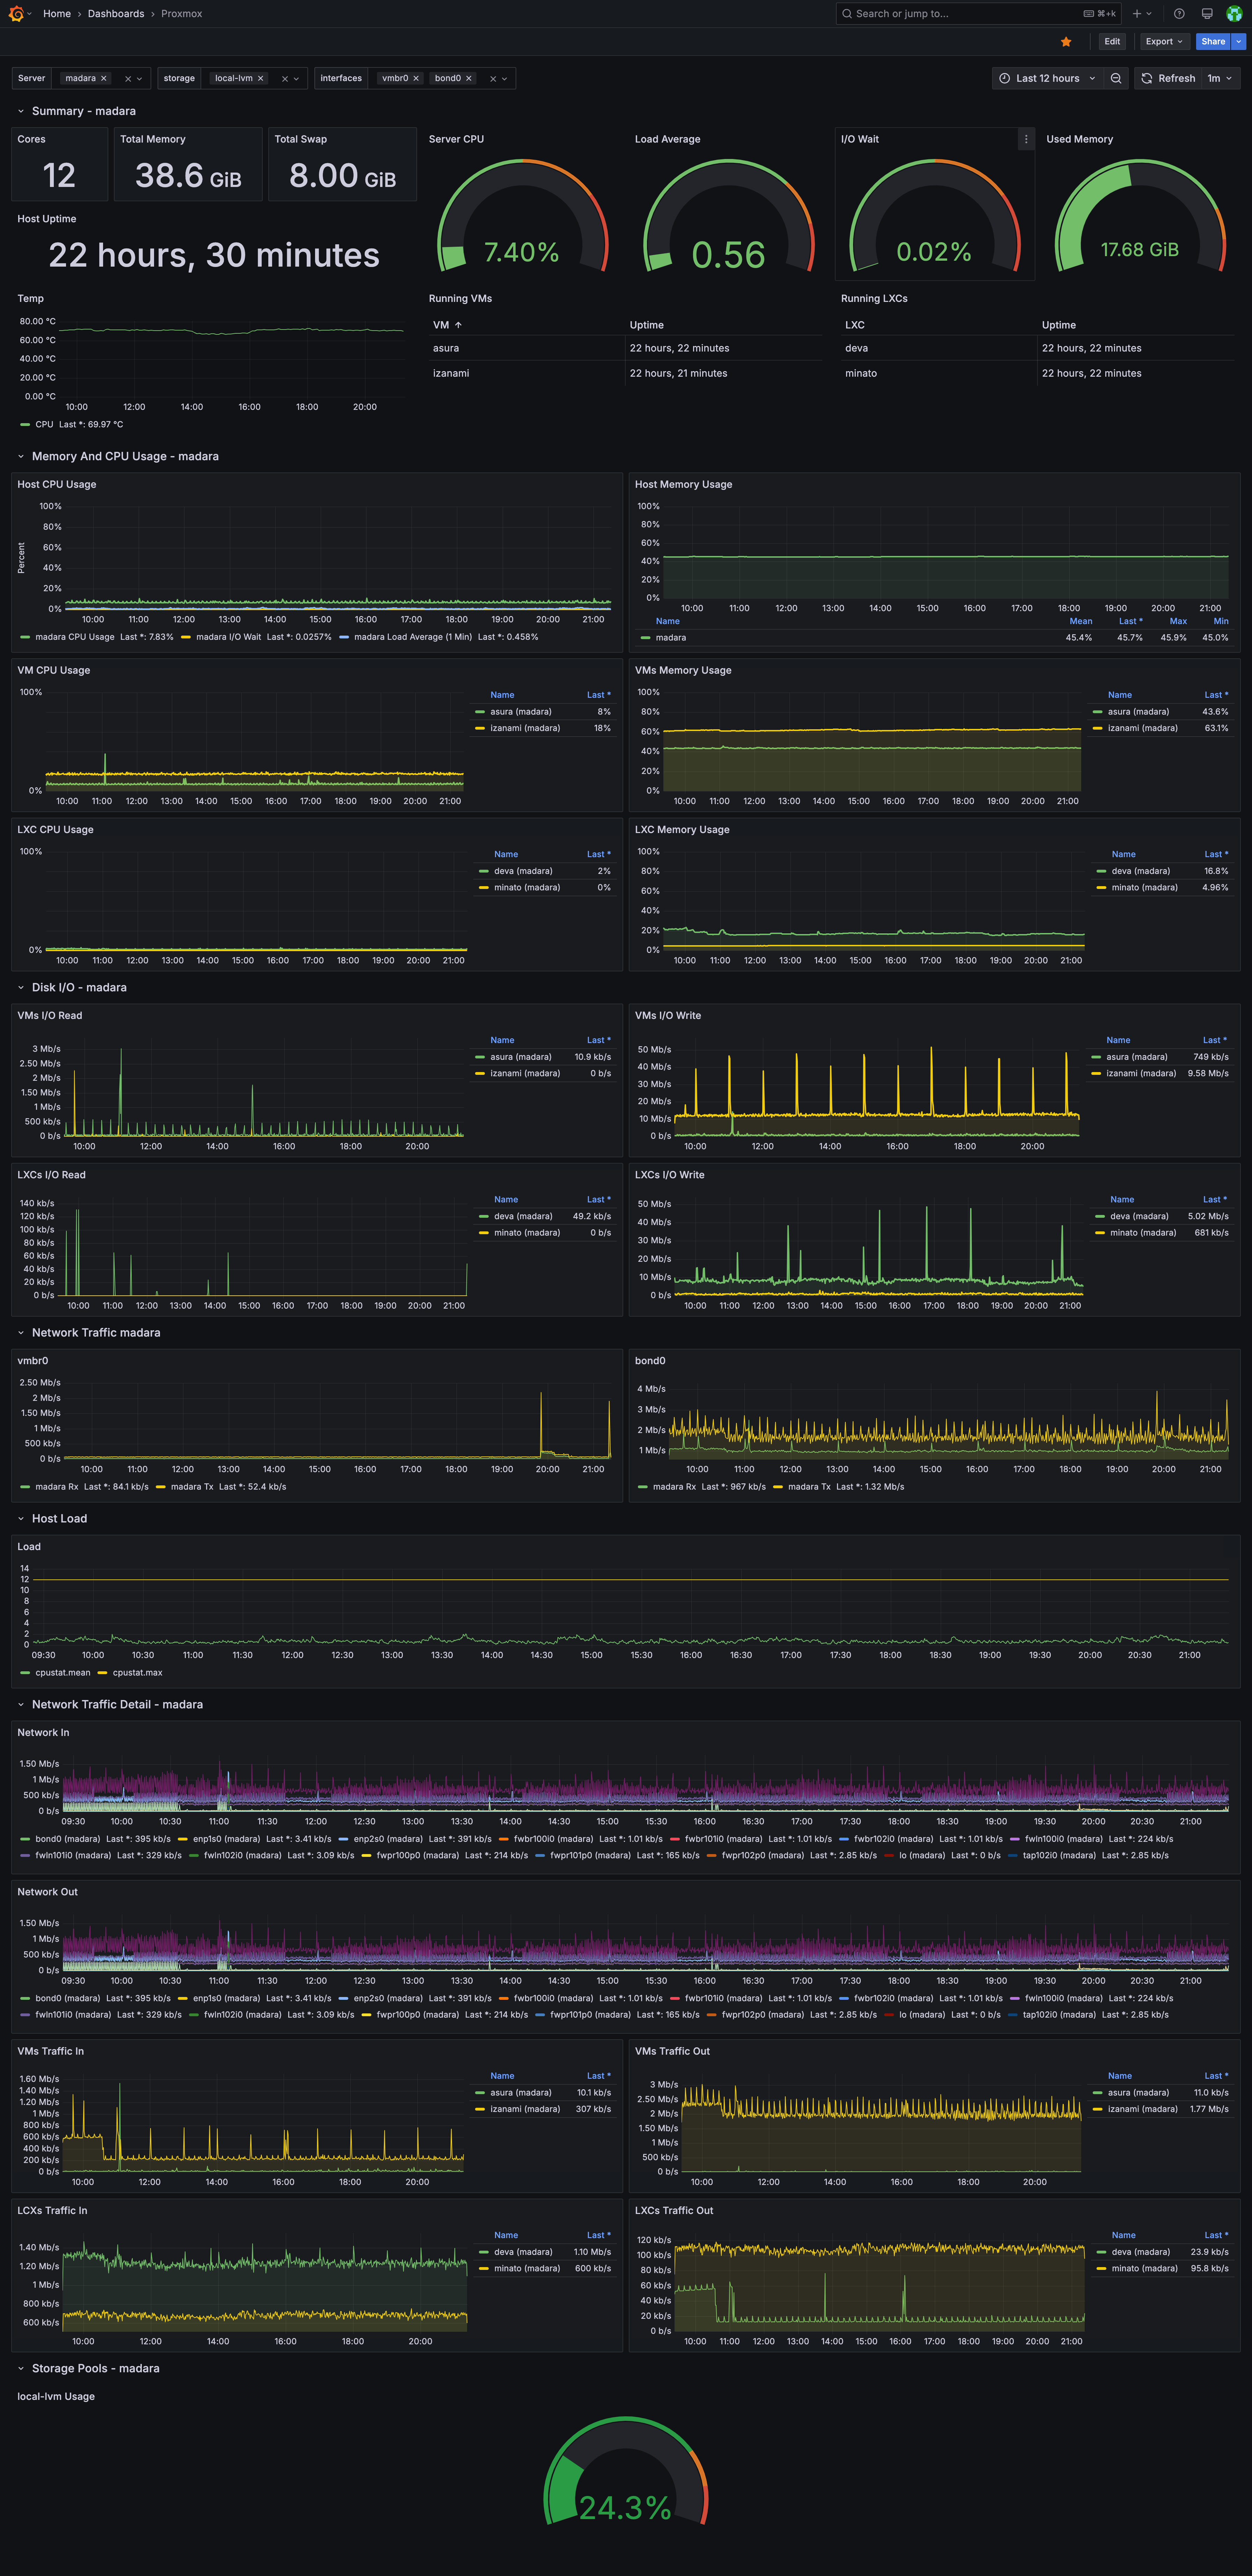The image size is (1252, 2576).
Task: Remove the madara server tag
Action: click(x=103, y=78)
